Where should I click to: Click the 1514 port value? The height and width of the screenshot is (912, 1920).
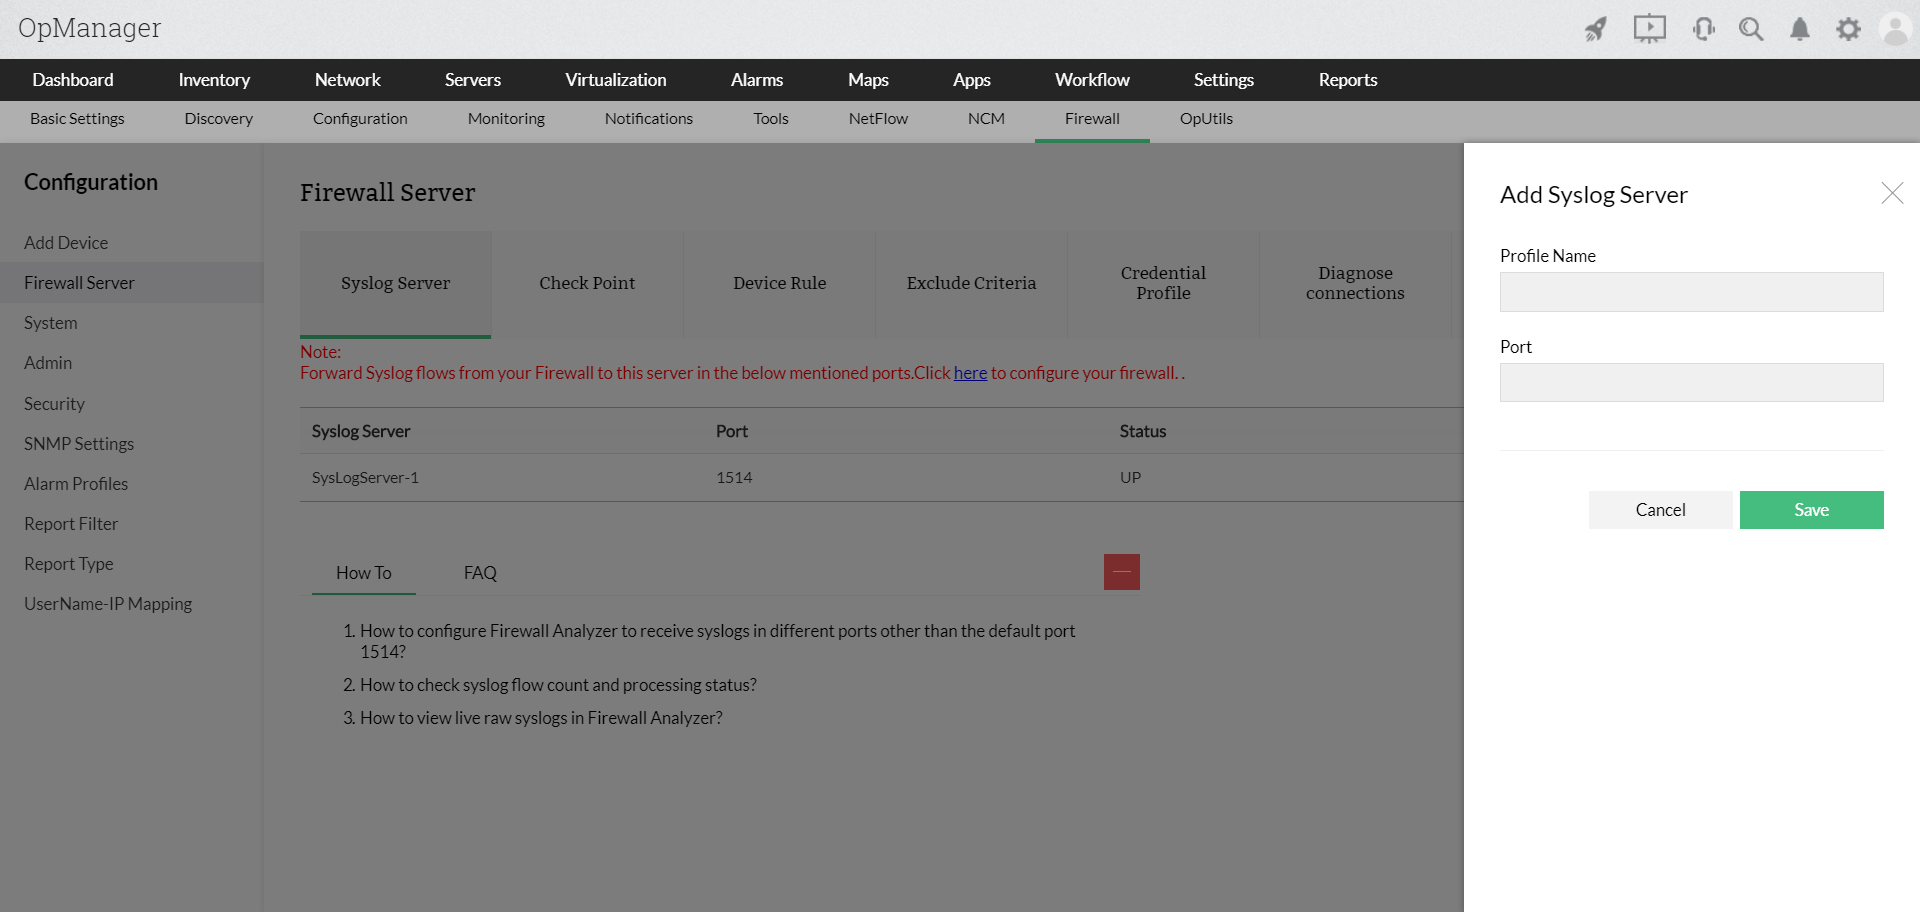click(x=734, y=478)
